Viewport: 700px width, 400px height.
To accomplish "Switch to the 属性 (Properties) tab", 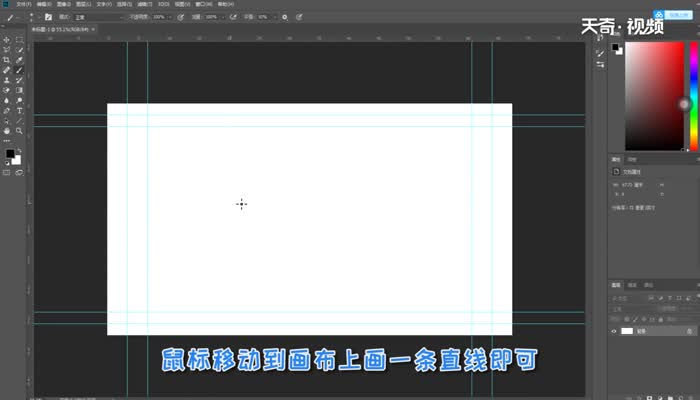I will [x=616, y=159].
